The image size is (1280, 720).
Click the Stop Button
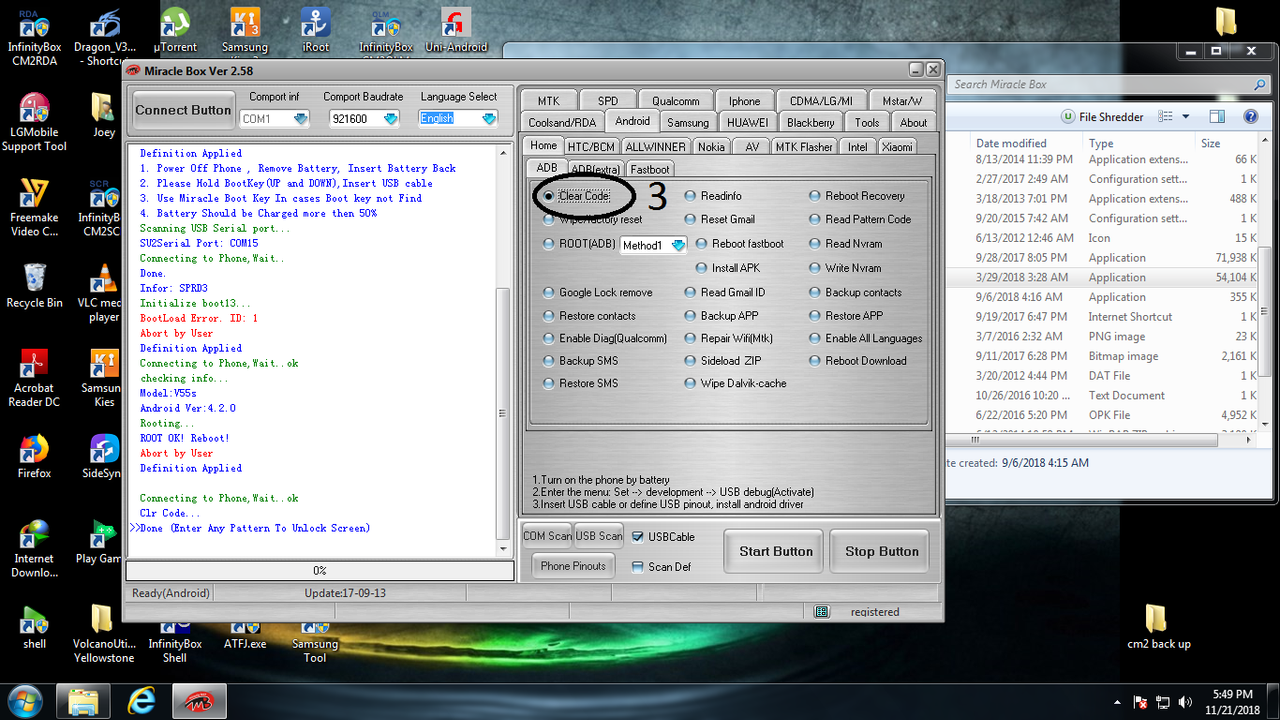pos(882,551)
